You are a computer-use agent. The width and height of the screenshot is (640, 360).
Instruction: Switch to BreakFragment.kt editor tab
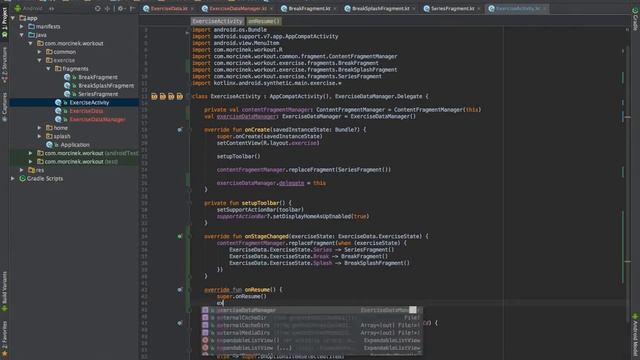tap(309, 9)
